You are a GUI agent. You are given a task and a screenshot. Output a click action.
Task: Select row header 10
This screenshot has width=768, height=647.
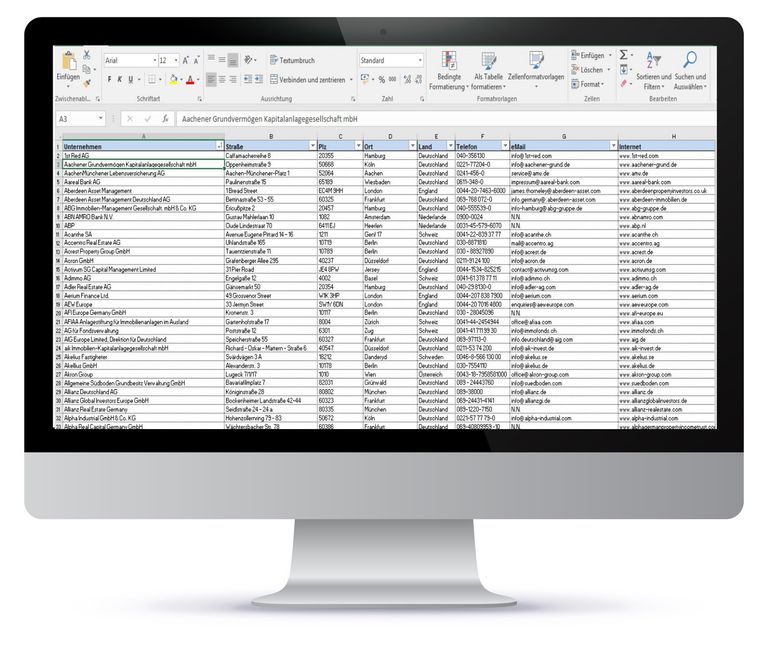[x=58, y=226]
